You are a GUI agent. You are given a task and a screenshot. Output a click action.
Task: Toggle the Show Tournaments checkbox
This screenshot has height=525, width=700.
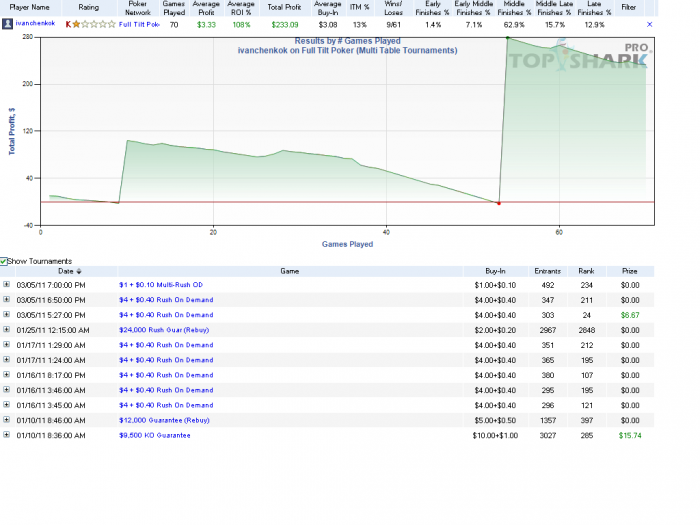4,261
